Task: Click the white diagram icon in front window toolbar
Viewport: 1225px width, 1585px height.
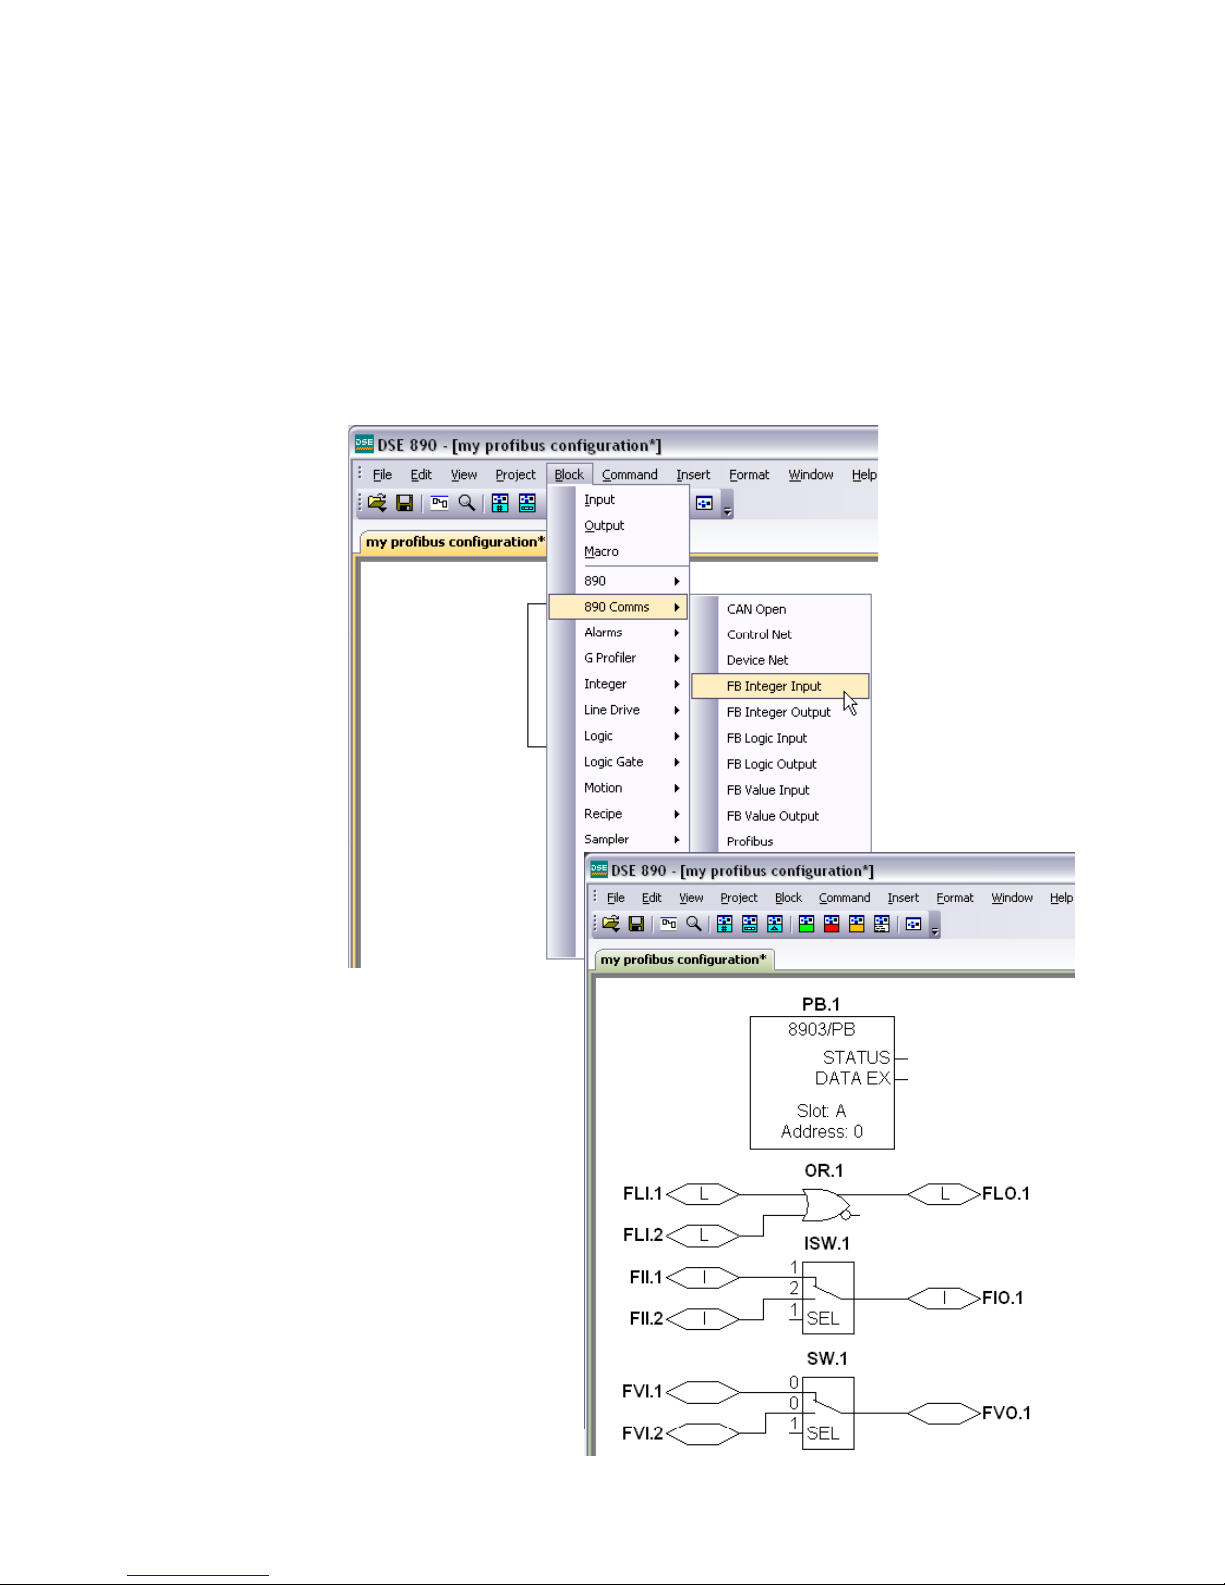Action: 913,924
